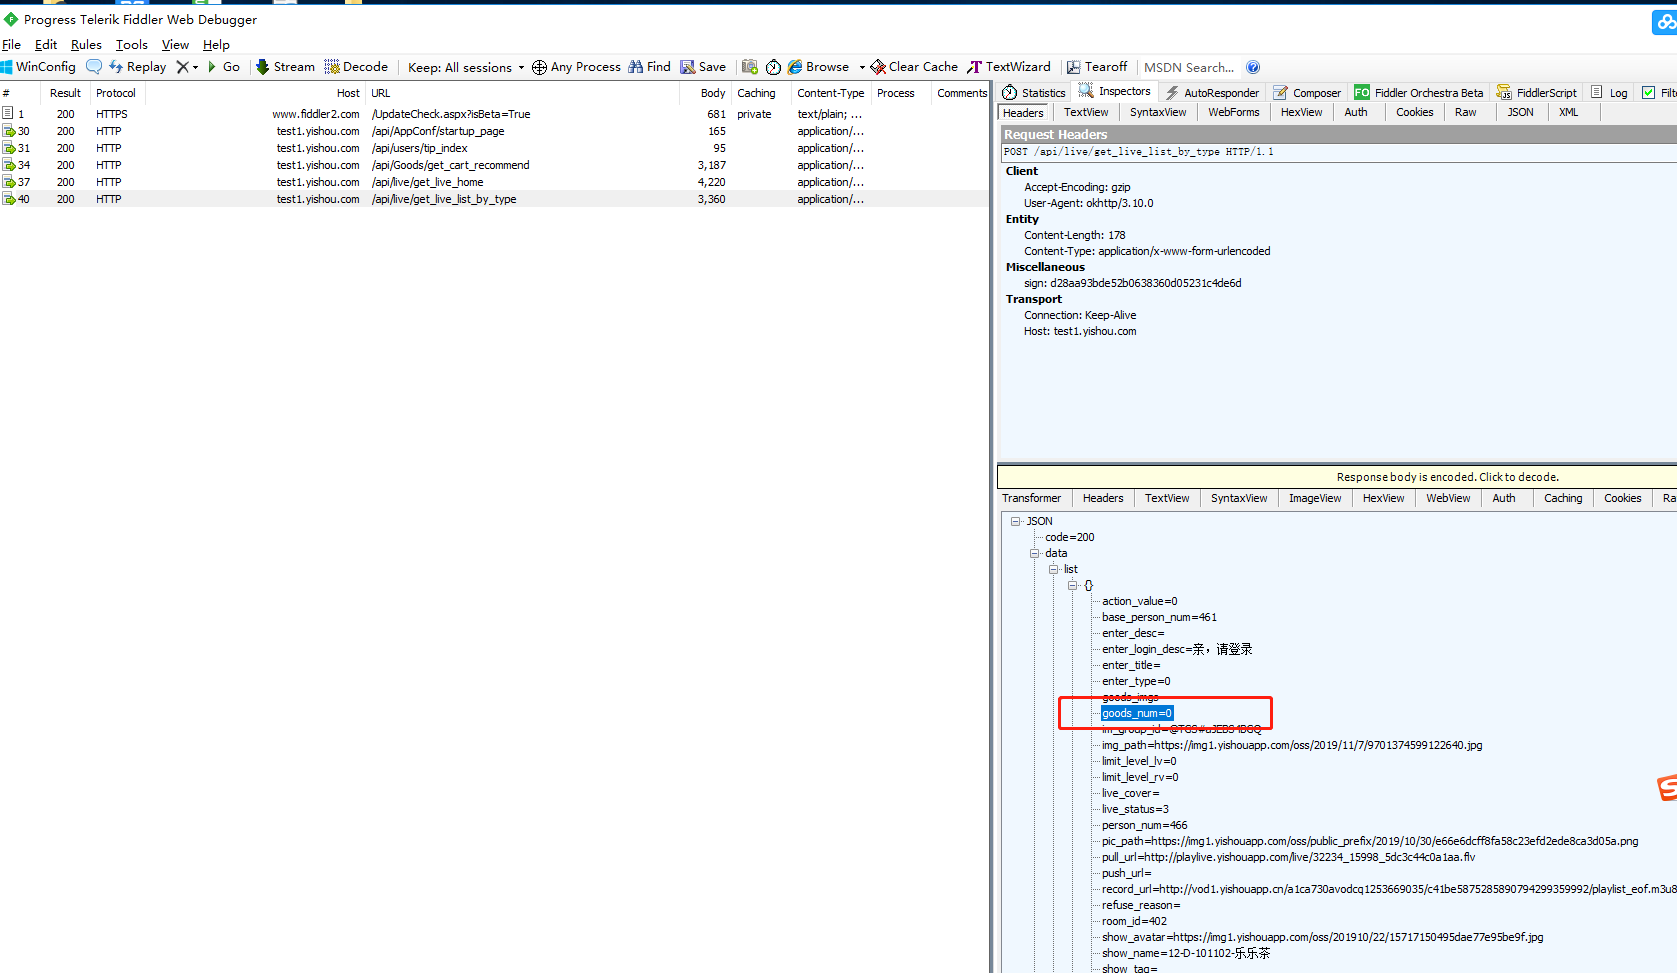Viewport: 1677px width, 973px height.
Task: Sort sessions by Result column
Action: tap(65, 93)
